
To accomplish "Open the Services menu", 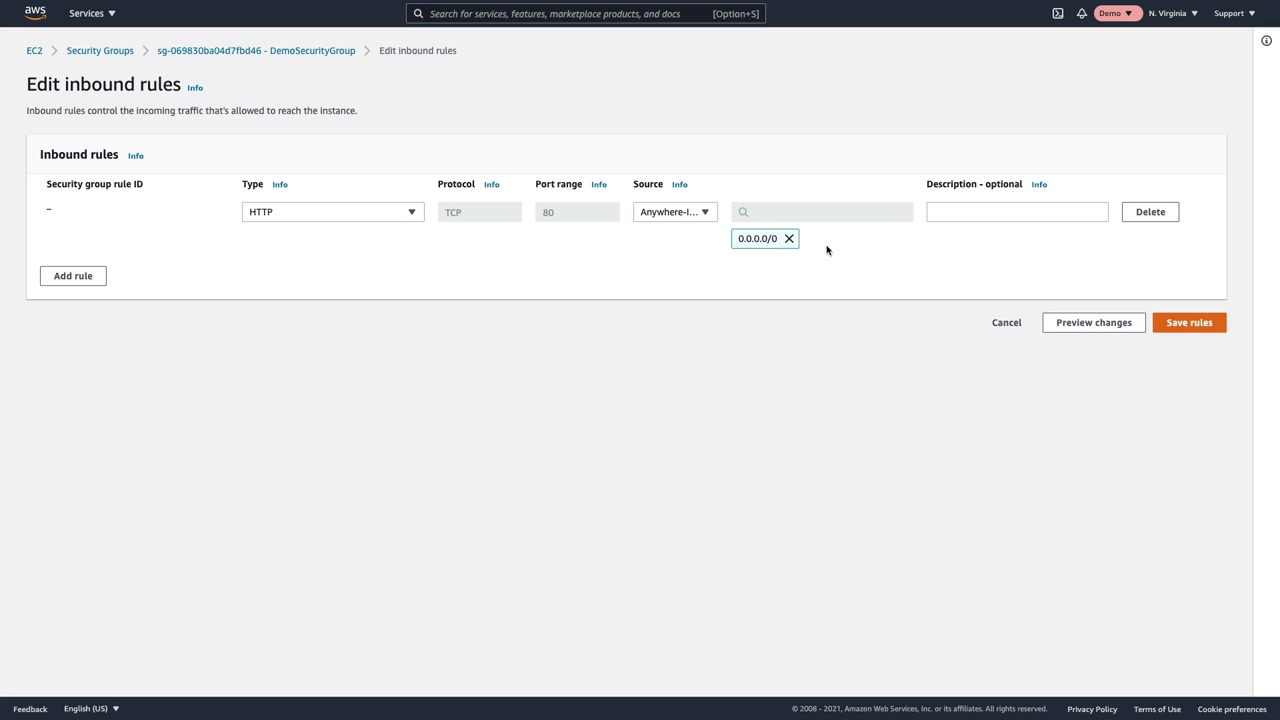I will pos(92,13).
